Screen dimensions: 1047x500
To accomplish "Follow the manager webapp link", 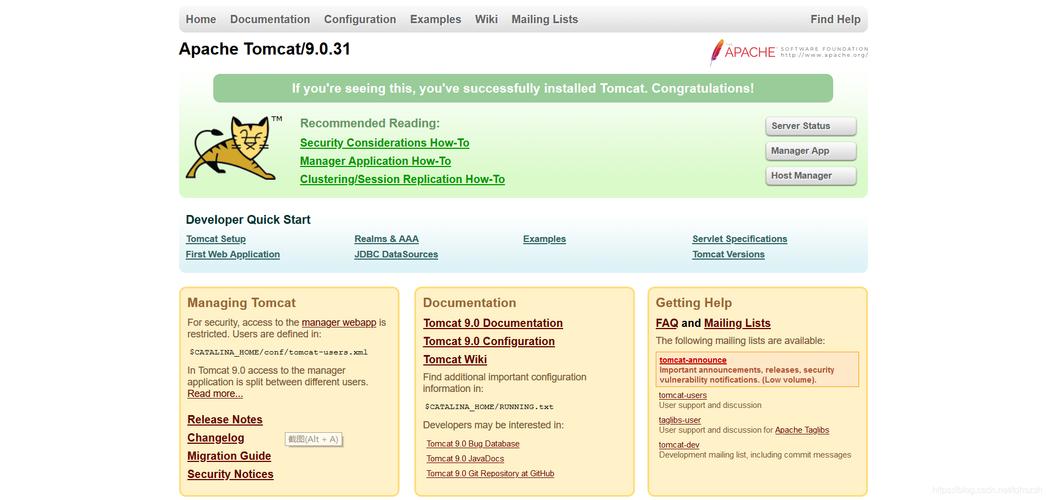I will click(x=339, y=322).
